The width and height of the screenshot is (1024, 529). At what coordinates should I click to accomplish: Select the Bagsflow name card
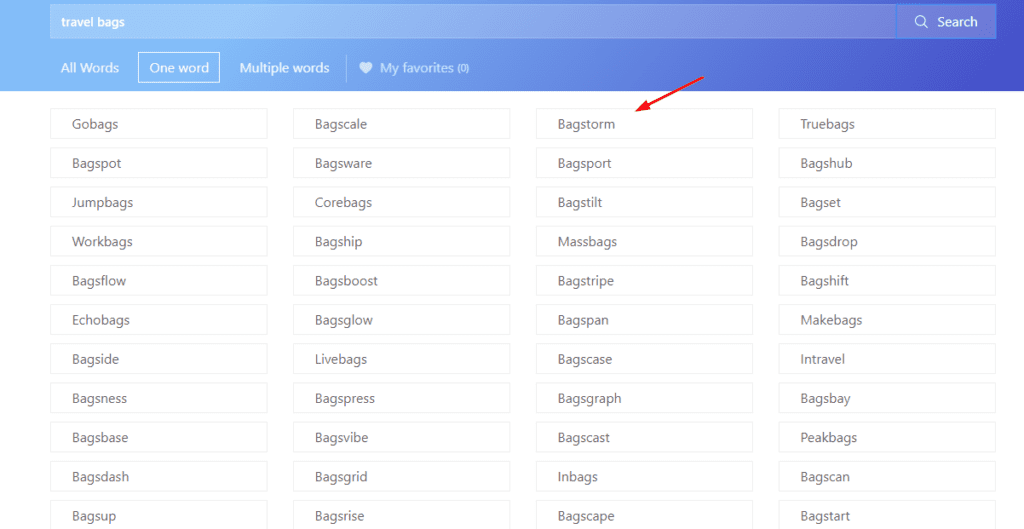[x=159, y=280]
